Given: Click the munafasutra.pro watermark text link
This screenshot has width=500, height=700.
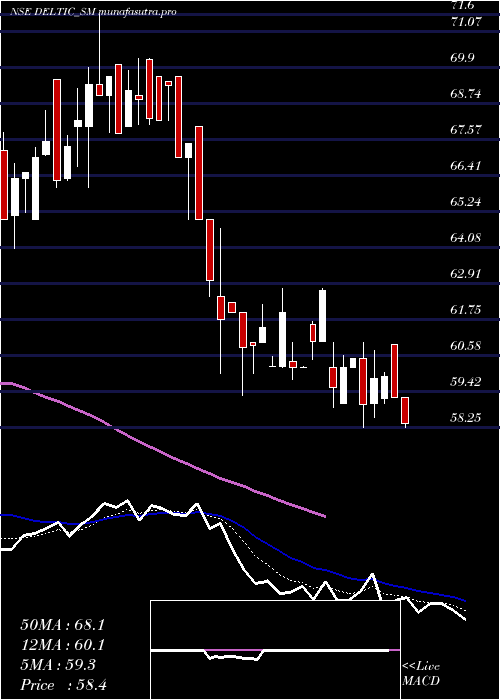Looking at the screenshot, I should pyautogui.click(x=137, y=12).
